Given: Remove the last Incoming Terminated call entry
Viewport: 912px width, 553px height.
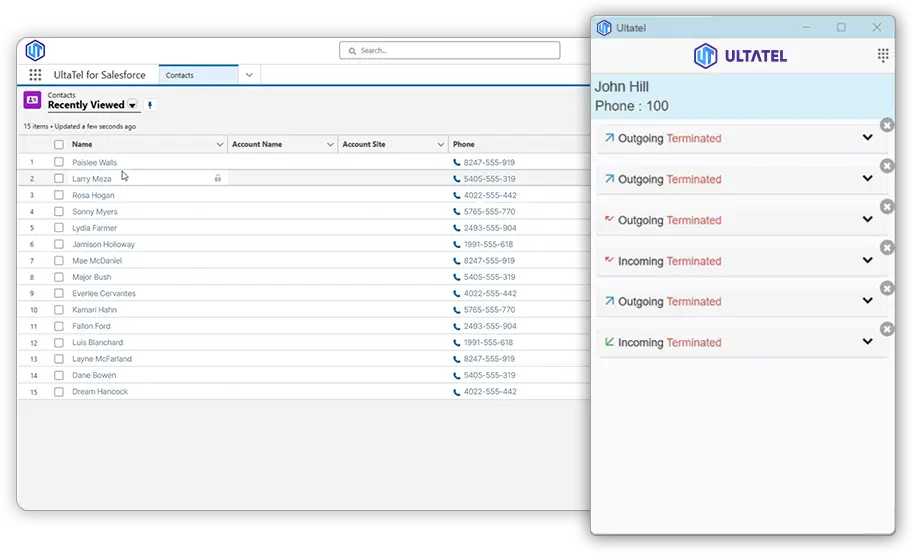Looking at the screenshot, I should [886, 329].
